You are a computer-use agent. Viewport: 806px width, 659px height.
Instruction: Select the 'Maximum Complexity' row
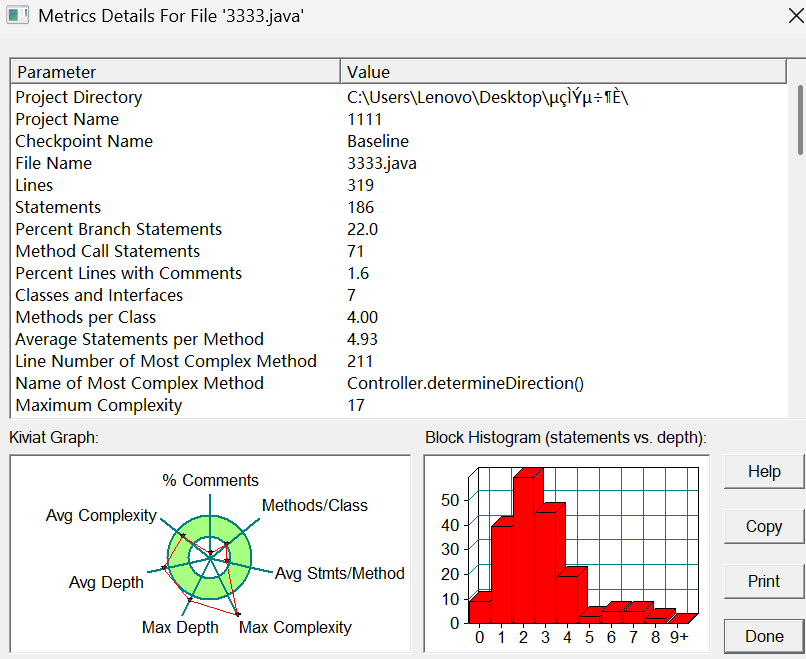tap(399, 406)
